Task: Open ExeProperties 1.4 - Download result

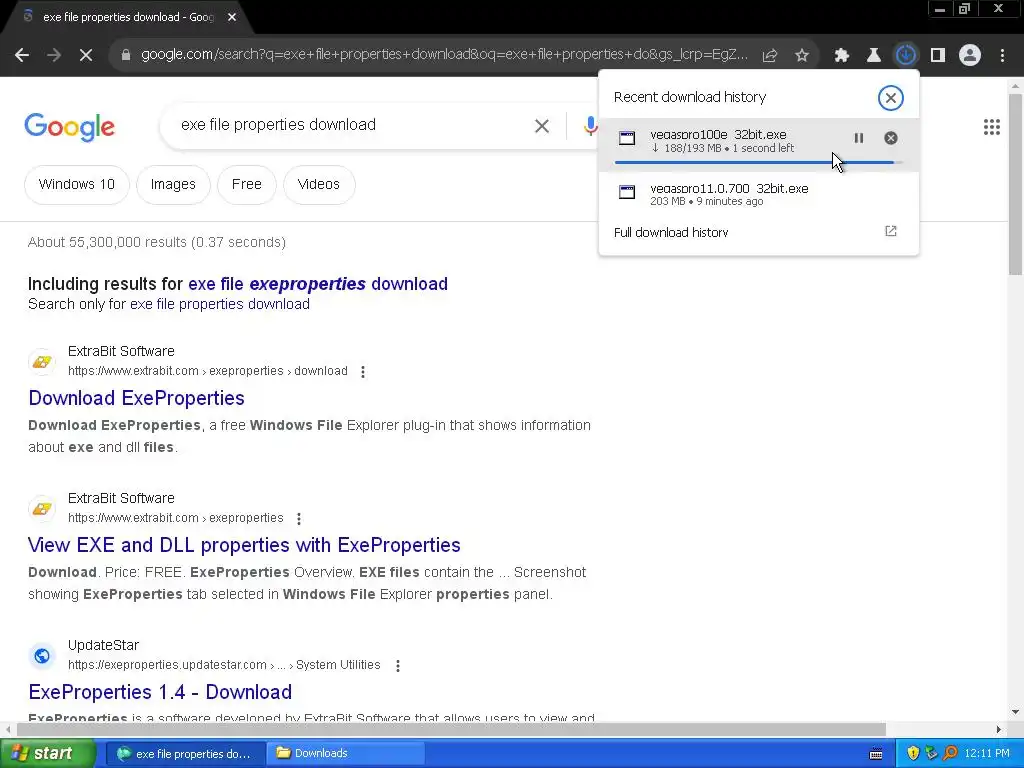Action: click(x=160, y=692)
